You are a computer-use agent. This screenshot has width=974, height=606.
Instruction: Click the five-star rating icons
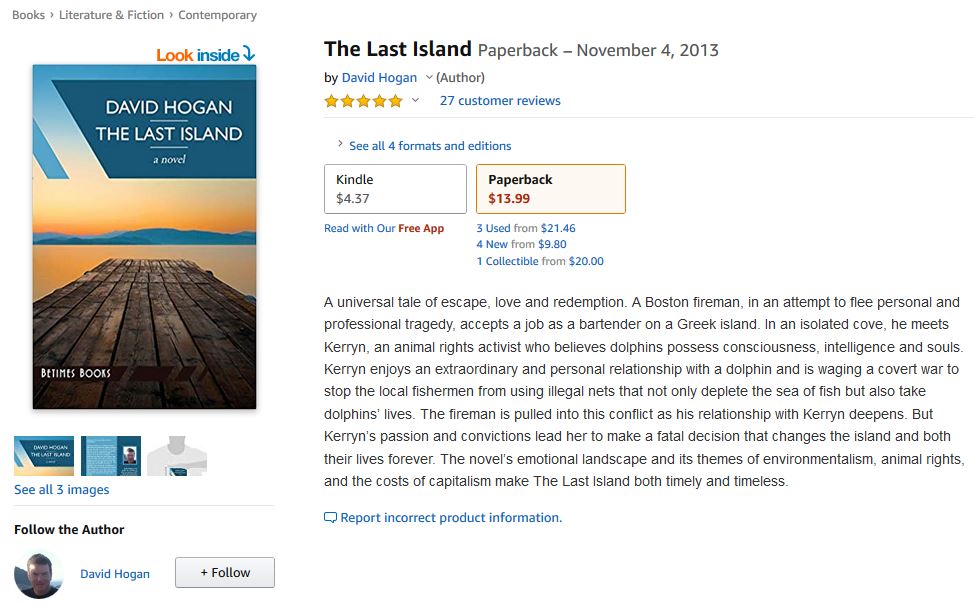pyautogui.click(x=363, y=101)
